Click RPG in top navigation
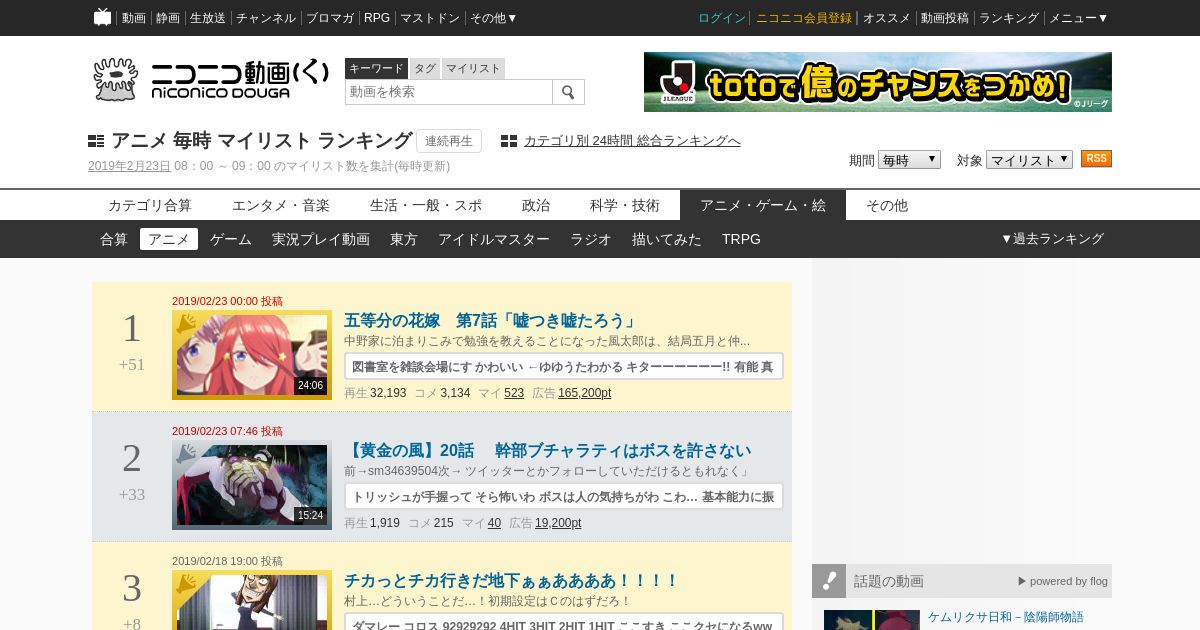Image resolution: width=1200 pixels, height=630 pixels. [377, 18]
